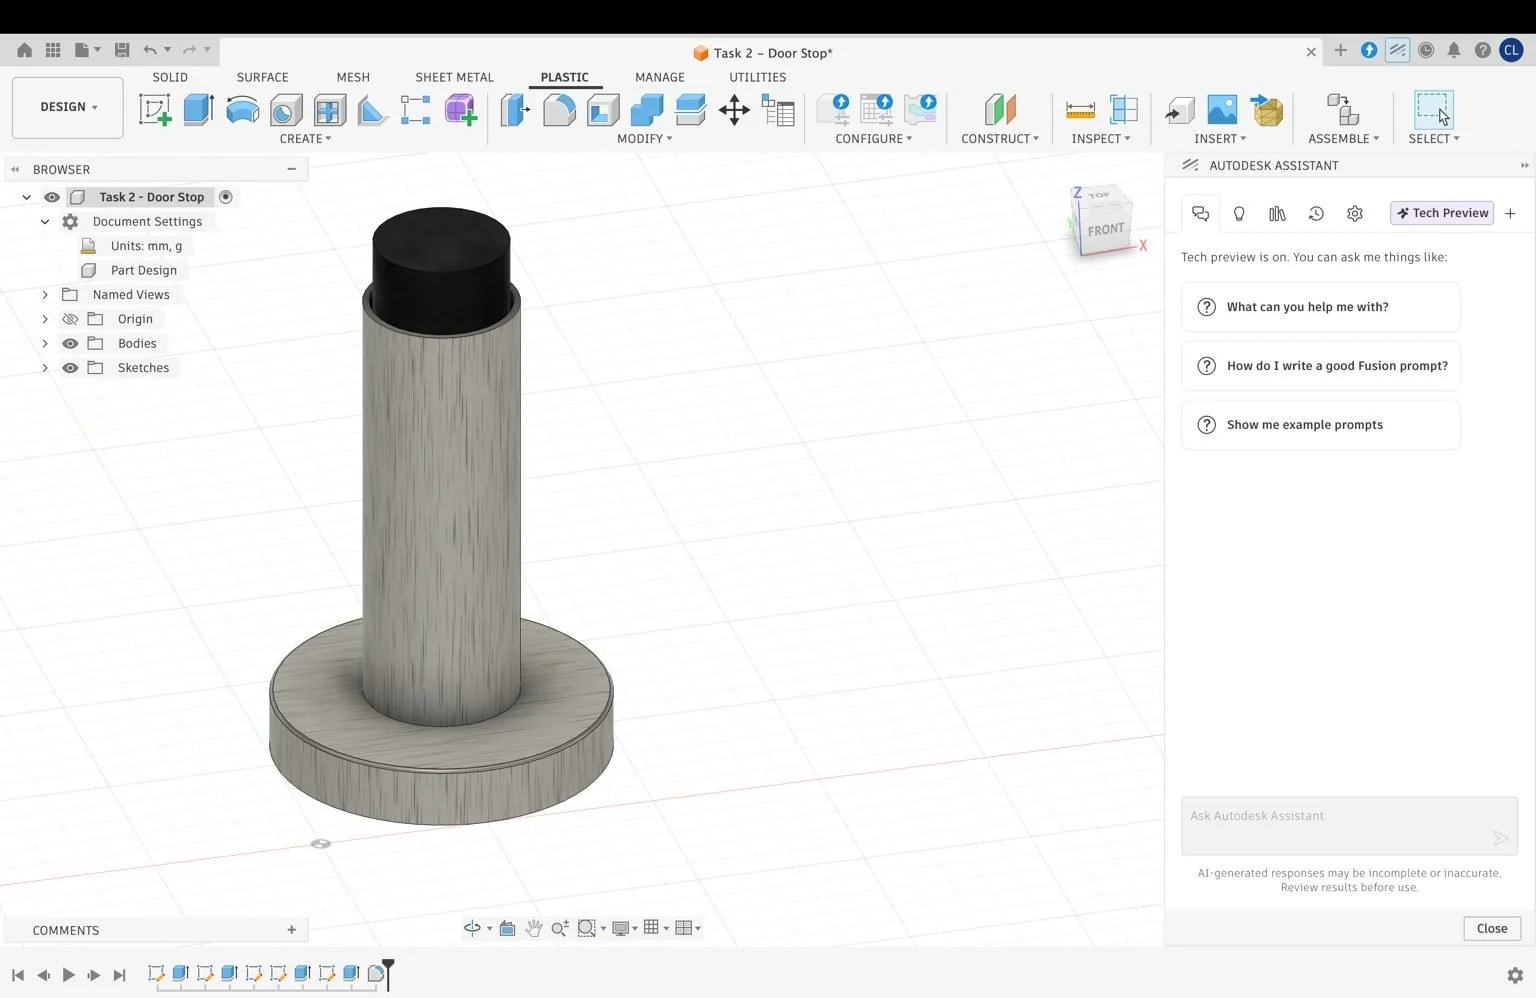Hide the Sketches folder
This screenshot has width=1536, height=998.
[70, 368]
